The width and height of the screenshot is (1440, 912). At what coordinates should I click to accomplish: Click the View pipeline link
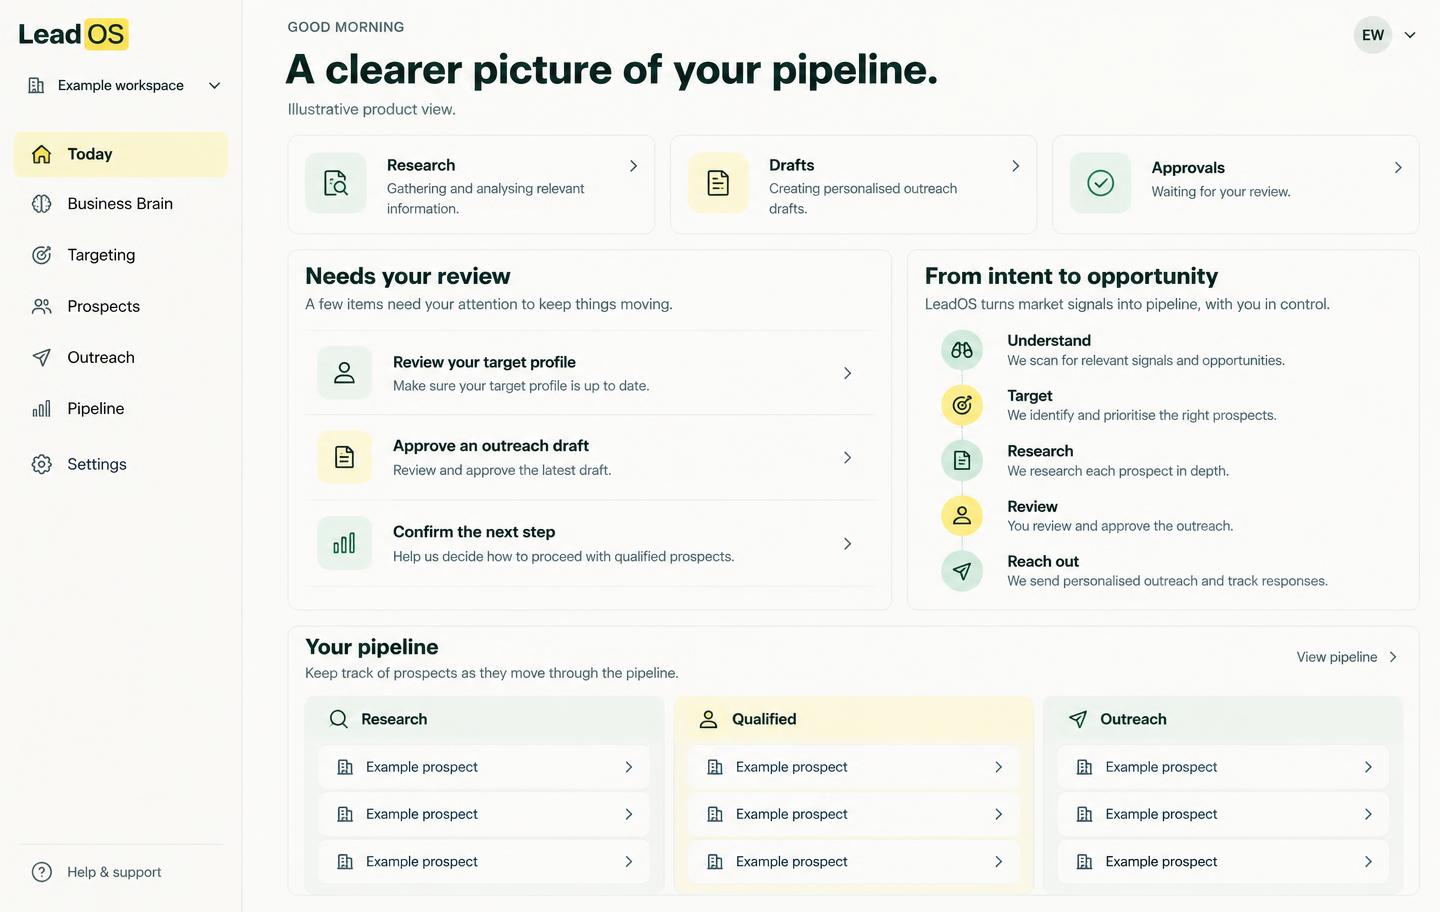tap(1346, 657)
